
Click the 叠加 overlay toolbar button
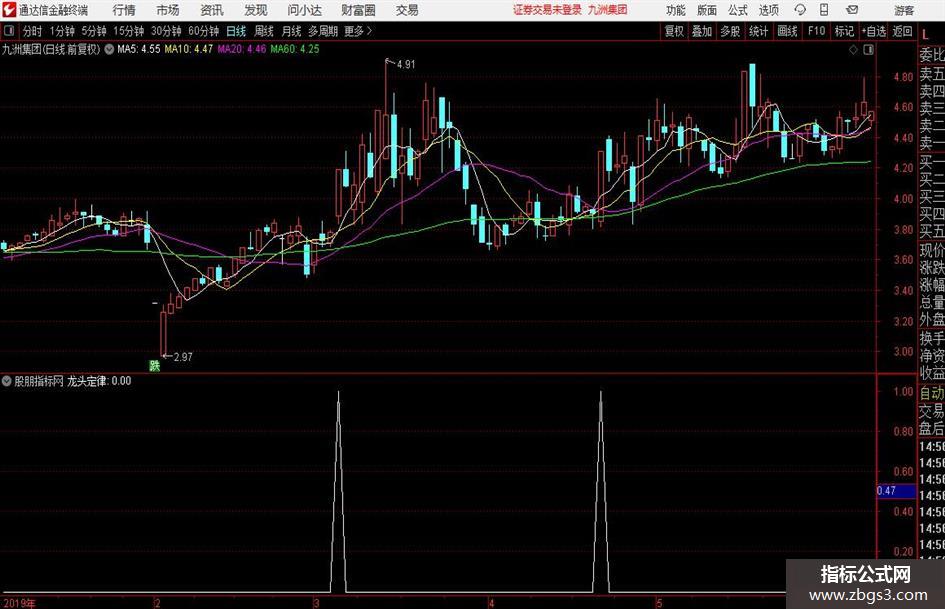point(702,31)
